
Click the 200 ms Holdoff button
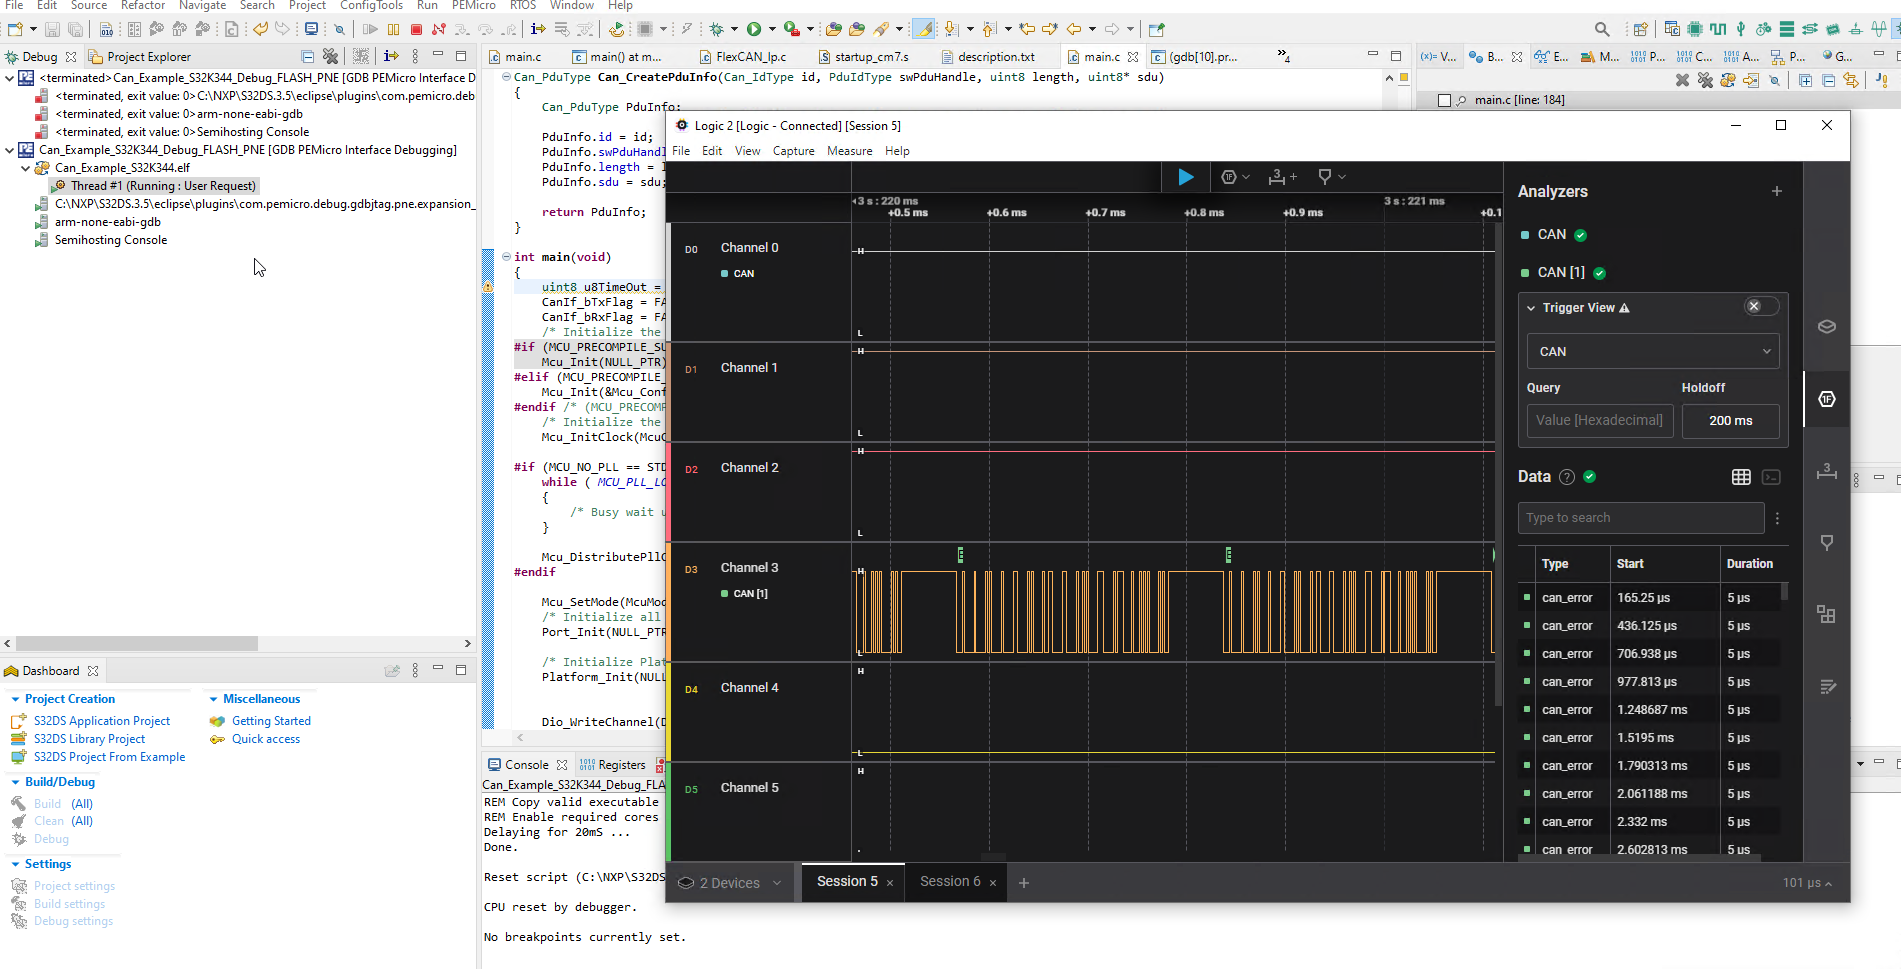coord(1730,420)
